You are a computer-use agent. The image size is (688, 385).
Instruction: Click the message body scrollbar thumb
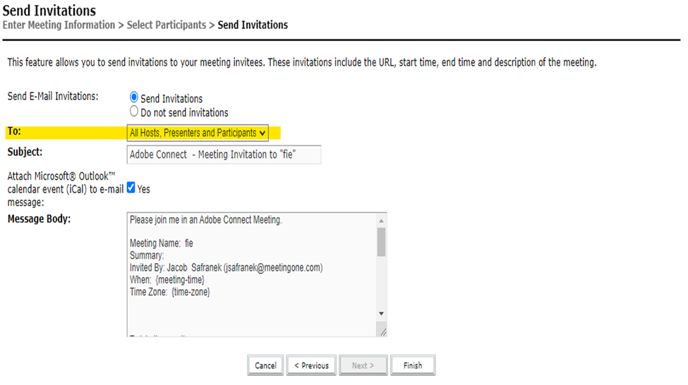381,241
